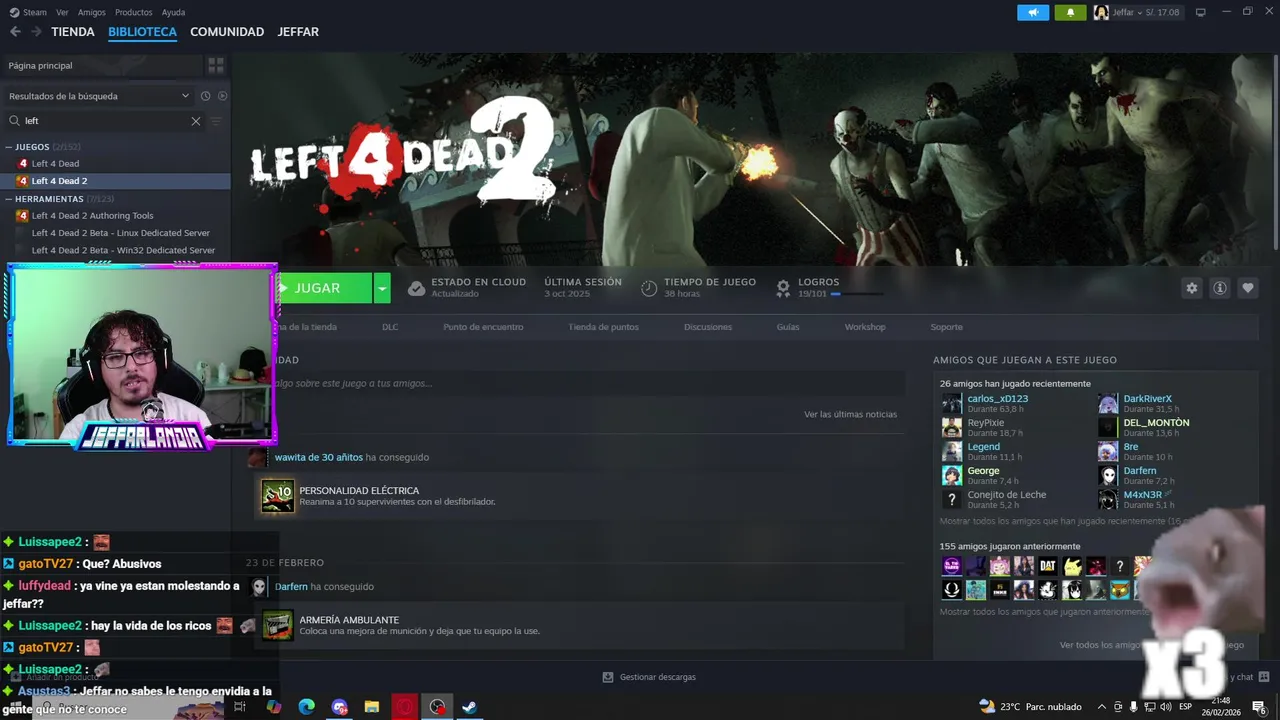Open Workshop tab
Image resolution: width=1280 pixels, height=720 pixels.
coord(865,327)
